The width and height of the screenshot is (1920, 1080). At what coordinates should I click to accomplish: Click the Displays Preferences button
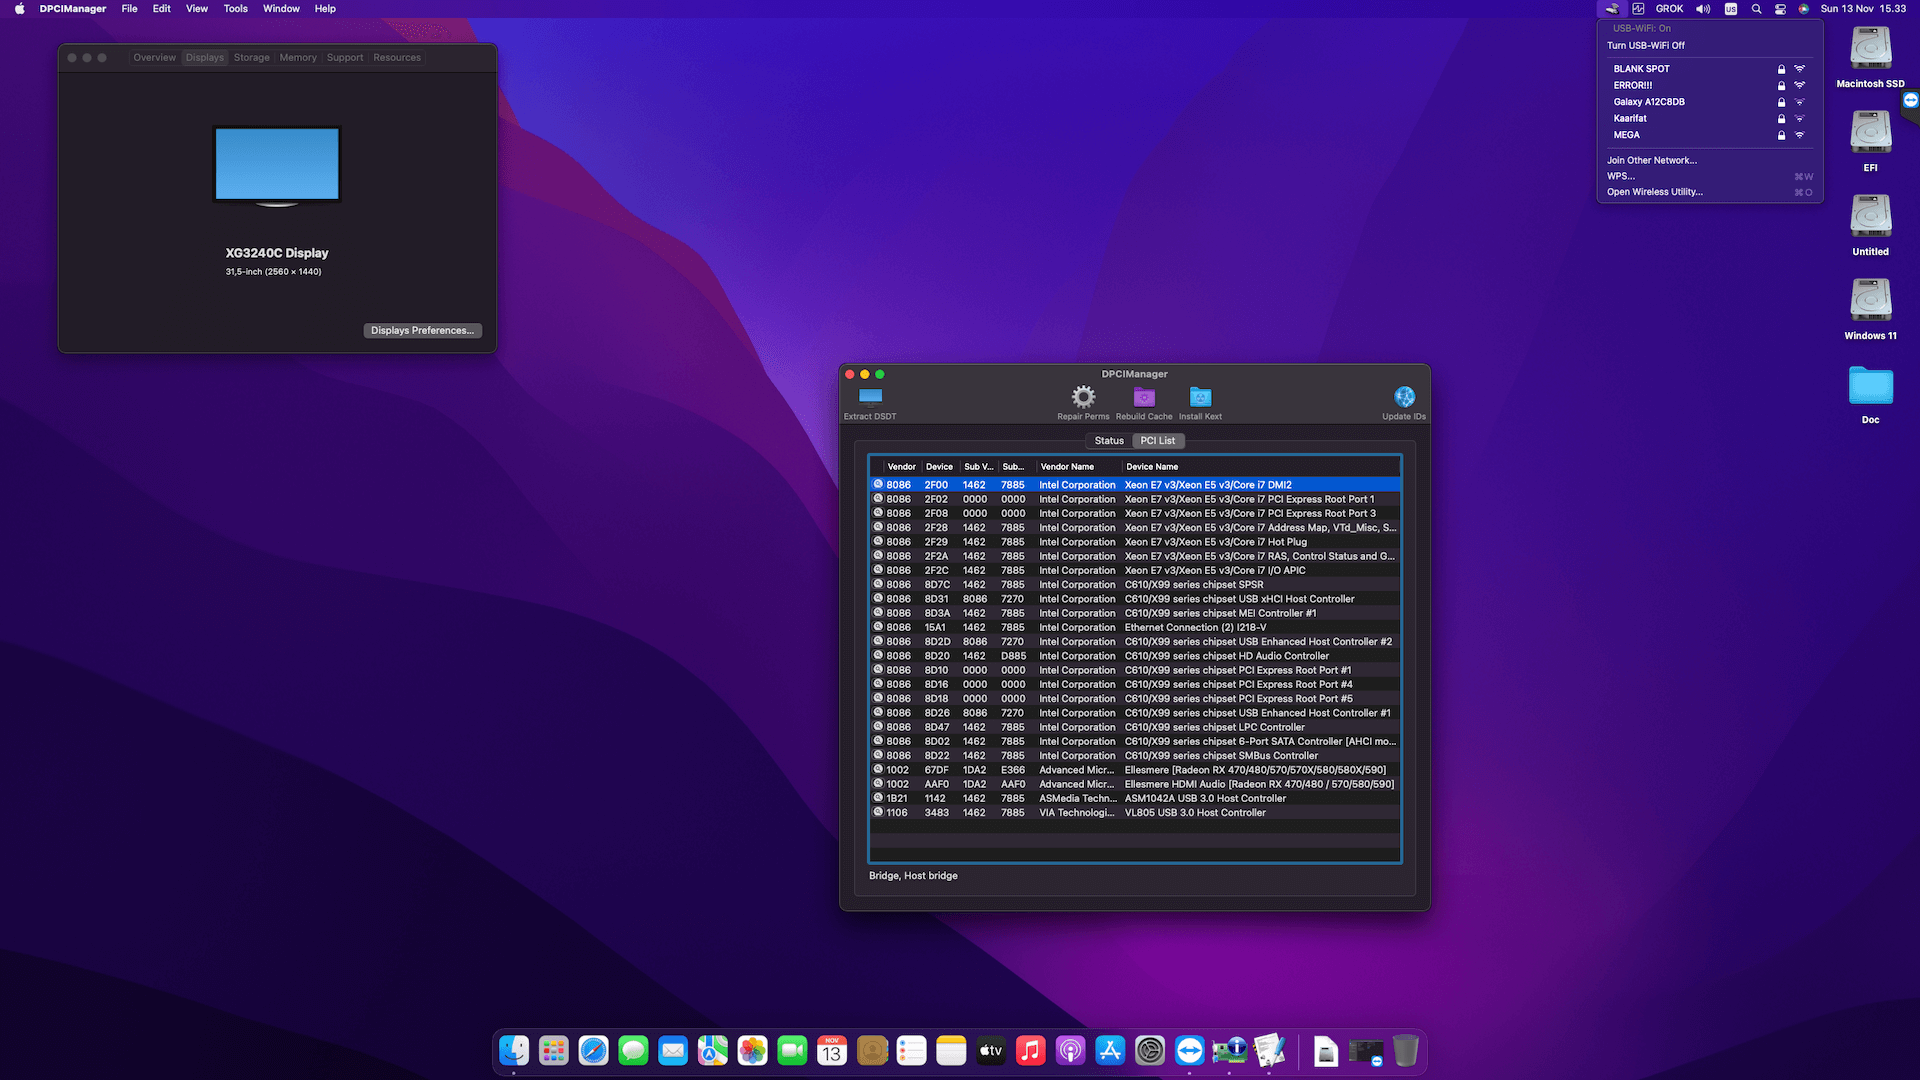[422, 330]
